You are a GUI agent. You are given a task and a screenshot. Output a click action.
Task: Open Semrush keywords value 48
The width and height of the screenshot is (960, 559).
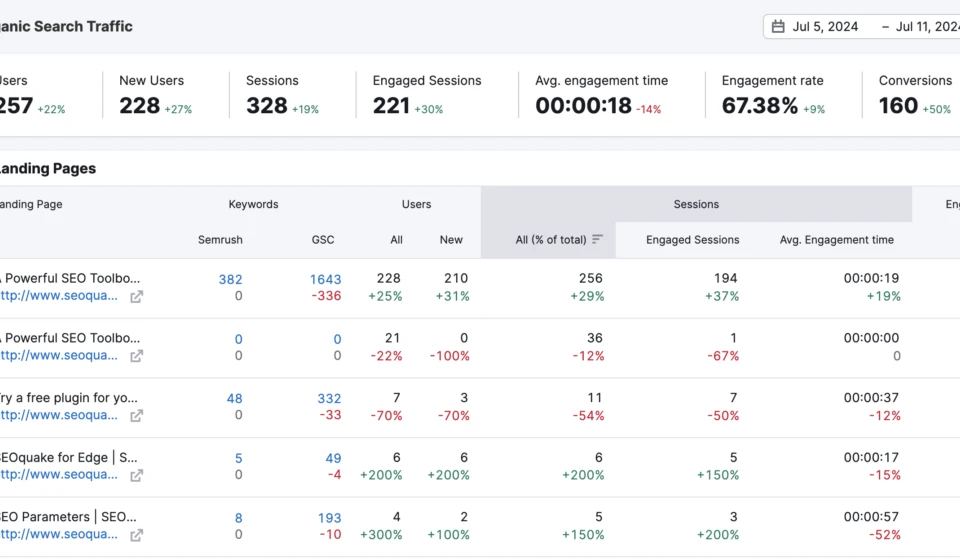[234, 399]
